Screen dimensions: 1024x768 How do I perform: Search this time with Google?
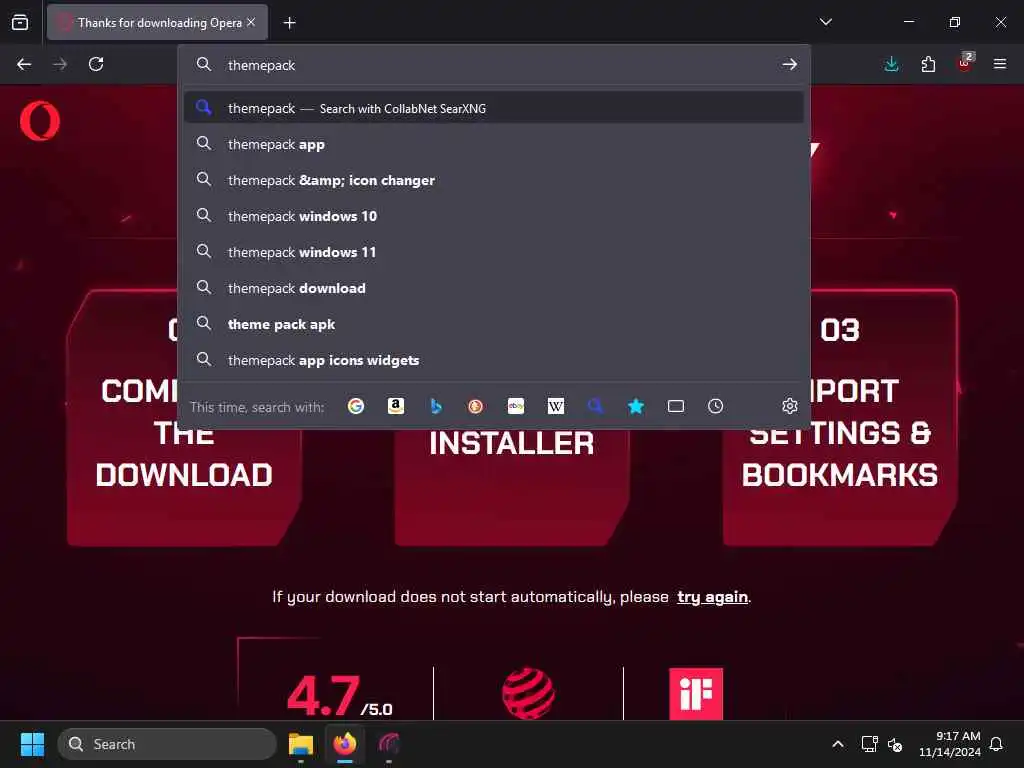point(356,406)
